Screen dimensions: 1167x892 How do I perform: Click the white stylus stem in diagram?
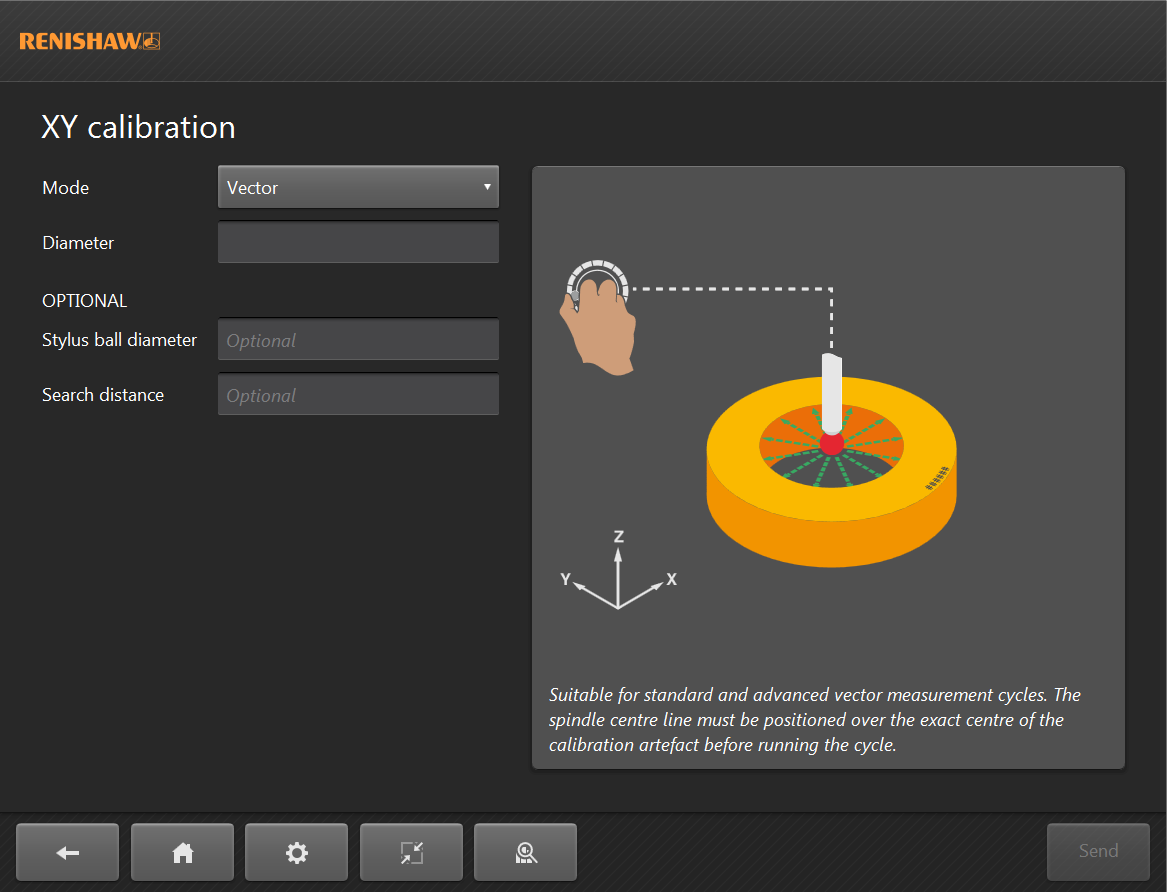(x=832, y=390)
